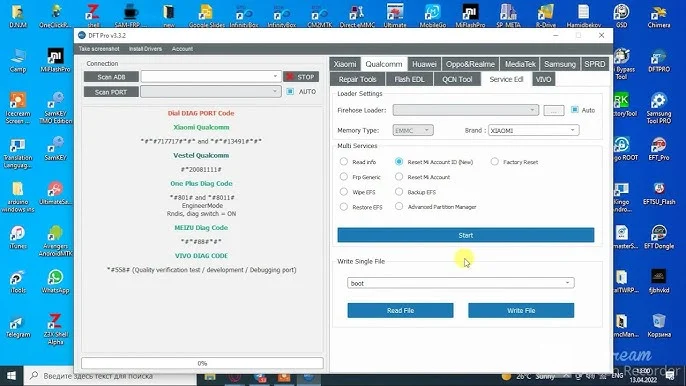Click the Scan ADB button
The image size is (686, 386).
(x=111, y=77)
